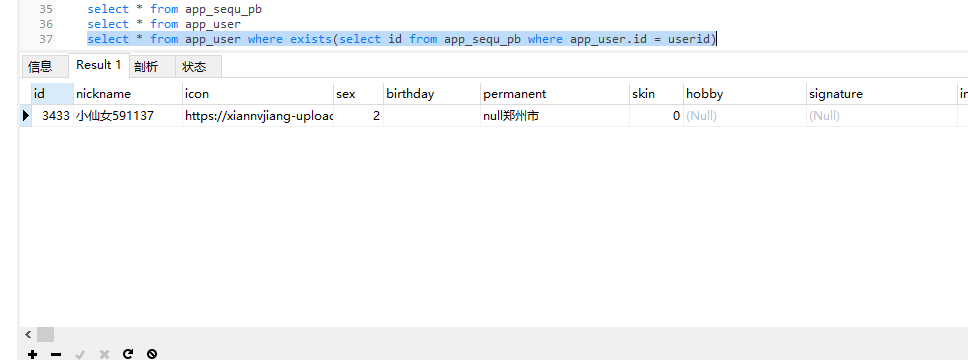Select the birthday column header

[432, 94]
